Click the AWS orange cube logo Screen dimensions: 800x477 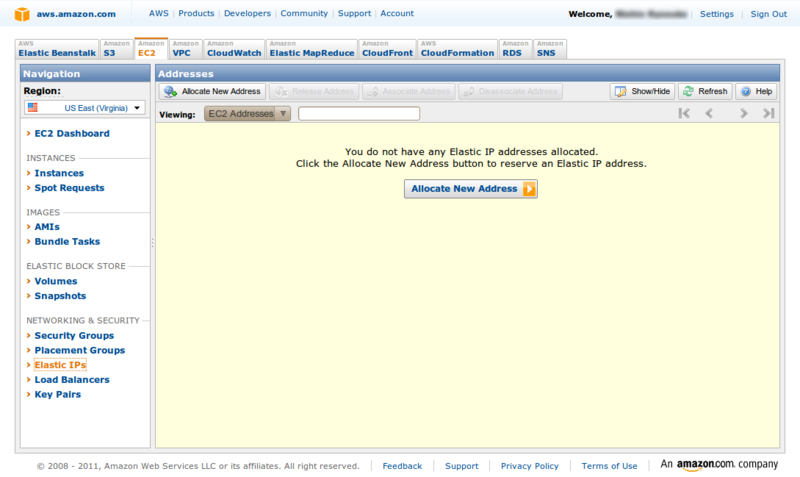pos(22,14)
